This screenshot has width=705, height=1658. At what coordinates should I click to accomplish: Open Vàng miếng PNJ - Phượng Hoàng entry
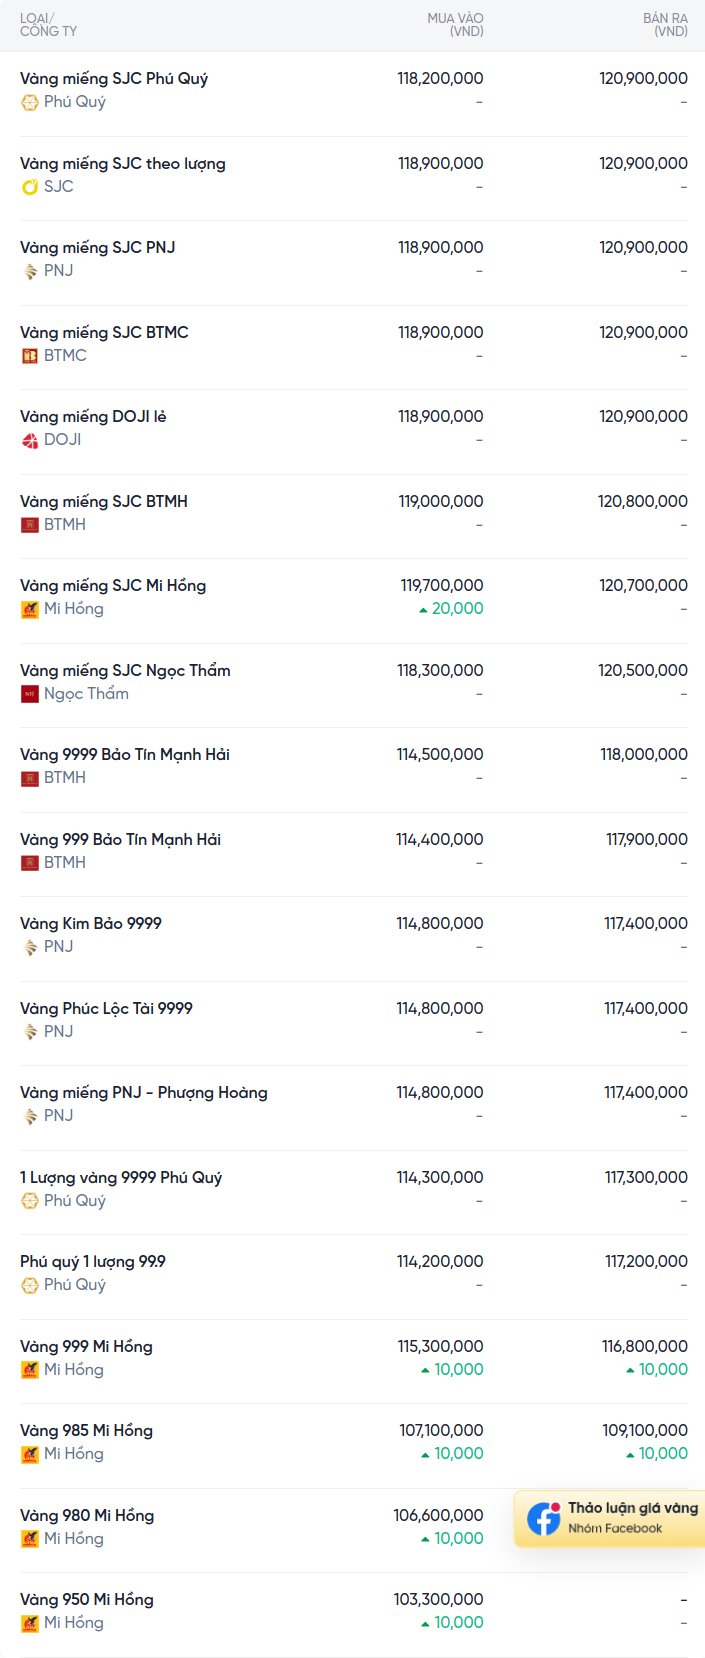[144, 1093]
